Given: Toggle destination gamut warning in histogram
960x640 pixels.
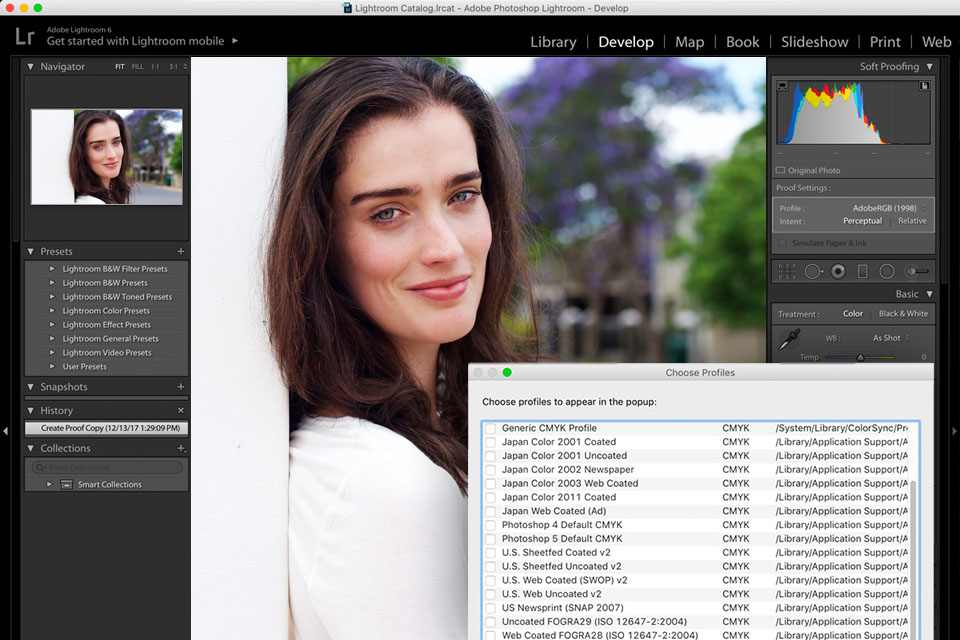Looking at the screenshot, I should (x=924, y=86).
